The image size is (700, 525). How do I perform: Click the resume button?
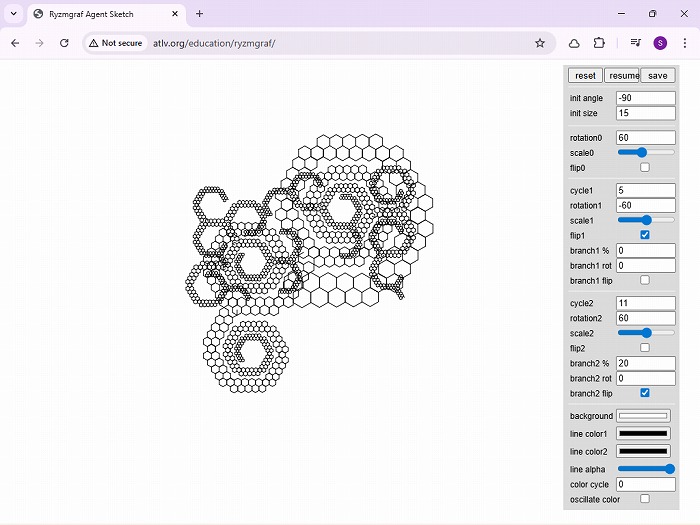[622, 76]
